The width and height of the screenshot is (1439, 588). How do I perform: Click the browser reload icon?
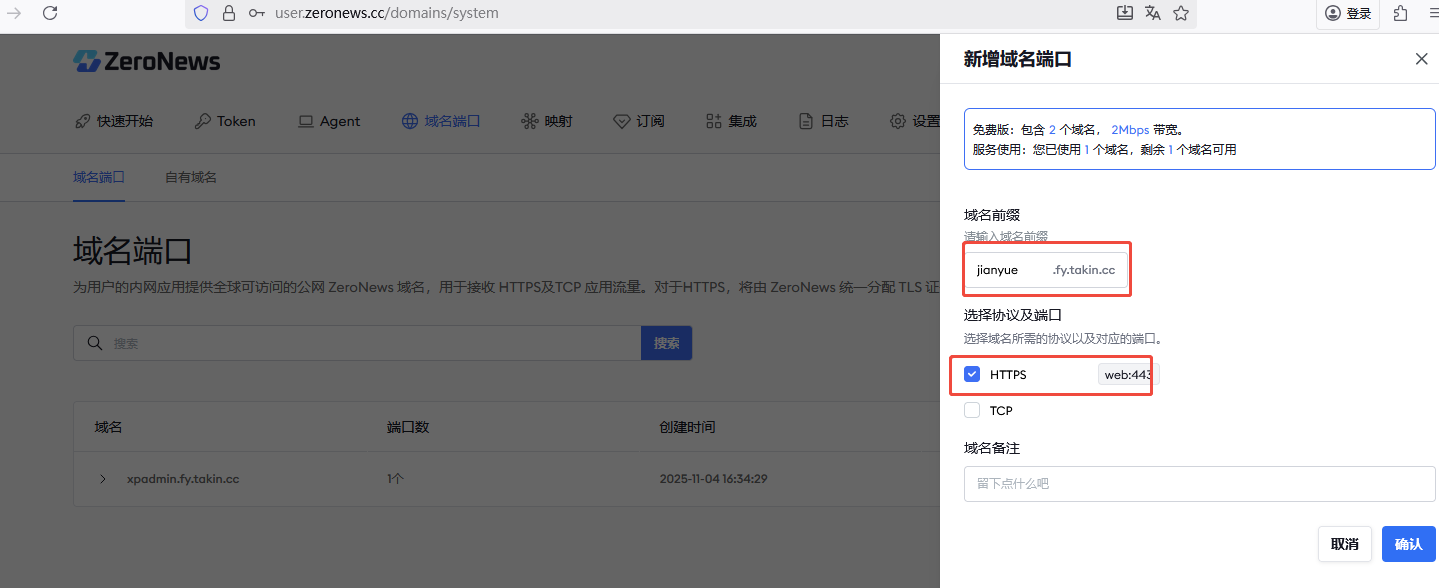[50, 13]
